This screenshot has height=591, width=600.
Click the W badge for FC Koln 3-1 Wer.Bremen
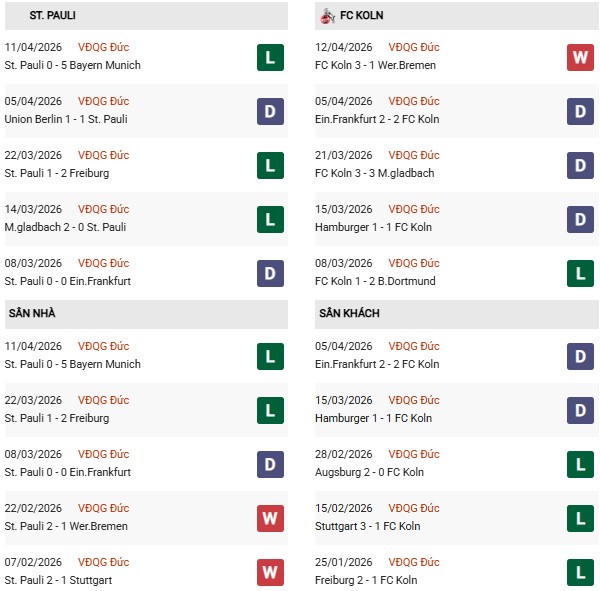coord(581,57)
